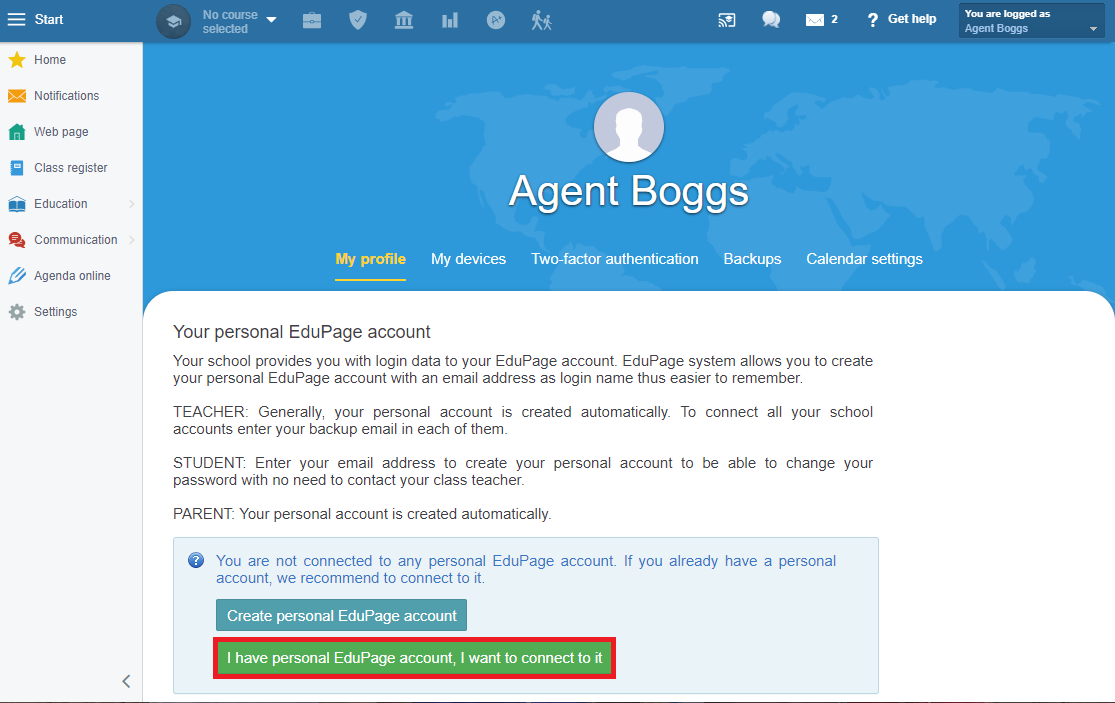
Task: Click the shield checkmark icon in toolbar
Action: click(358, 21)
